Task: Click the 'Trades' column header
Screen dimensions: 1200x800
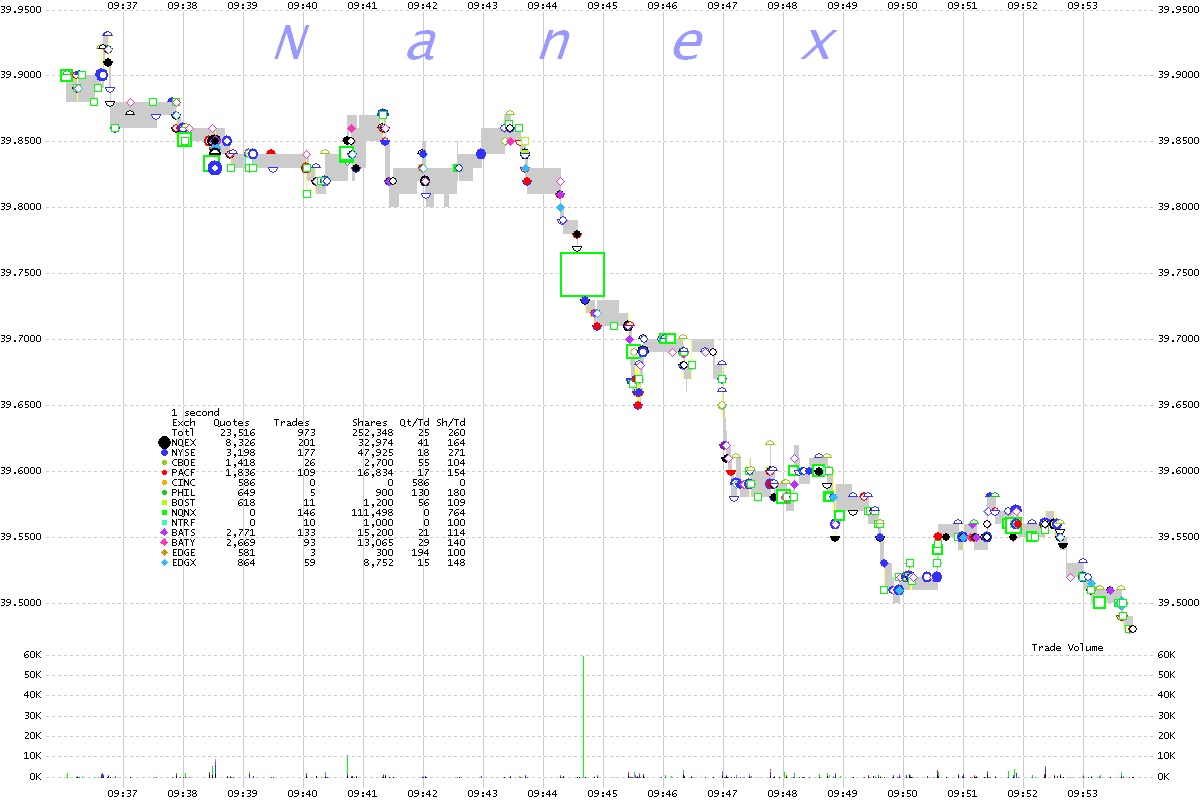Action: tap(292, 423)
